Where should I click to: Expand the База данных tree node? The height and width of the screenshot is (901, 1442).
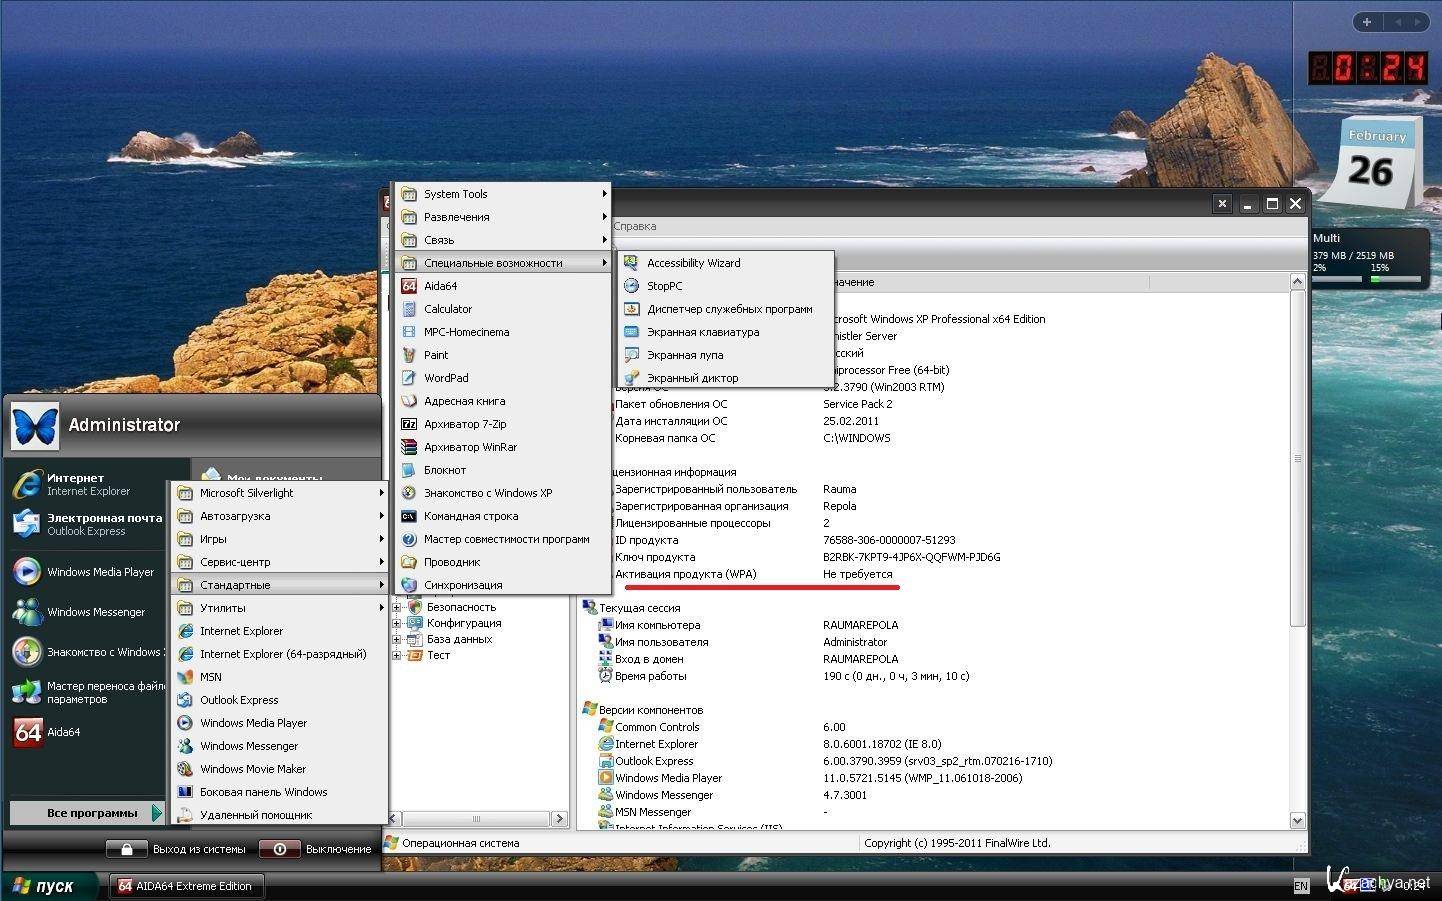[x=396, y=639]
